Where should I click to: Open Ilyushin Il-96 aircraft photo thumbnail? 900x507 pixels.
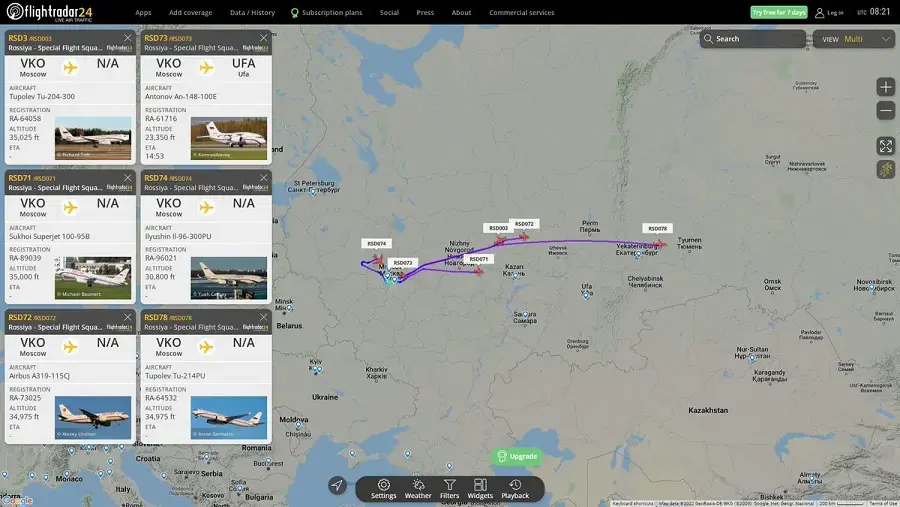pos(228,278)
